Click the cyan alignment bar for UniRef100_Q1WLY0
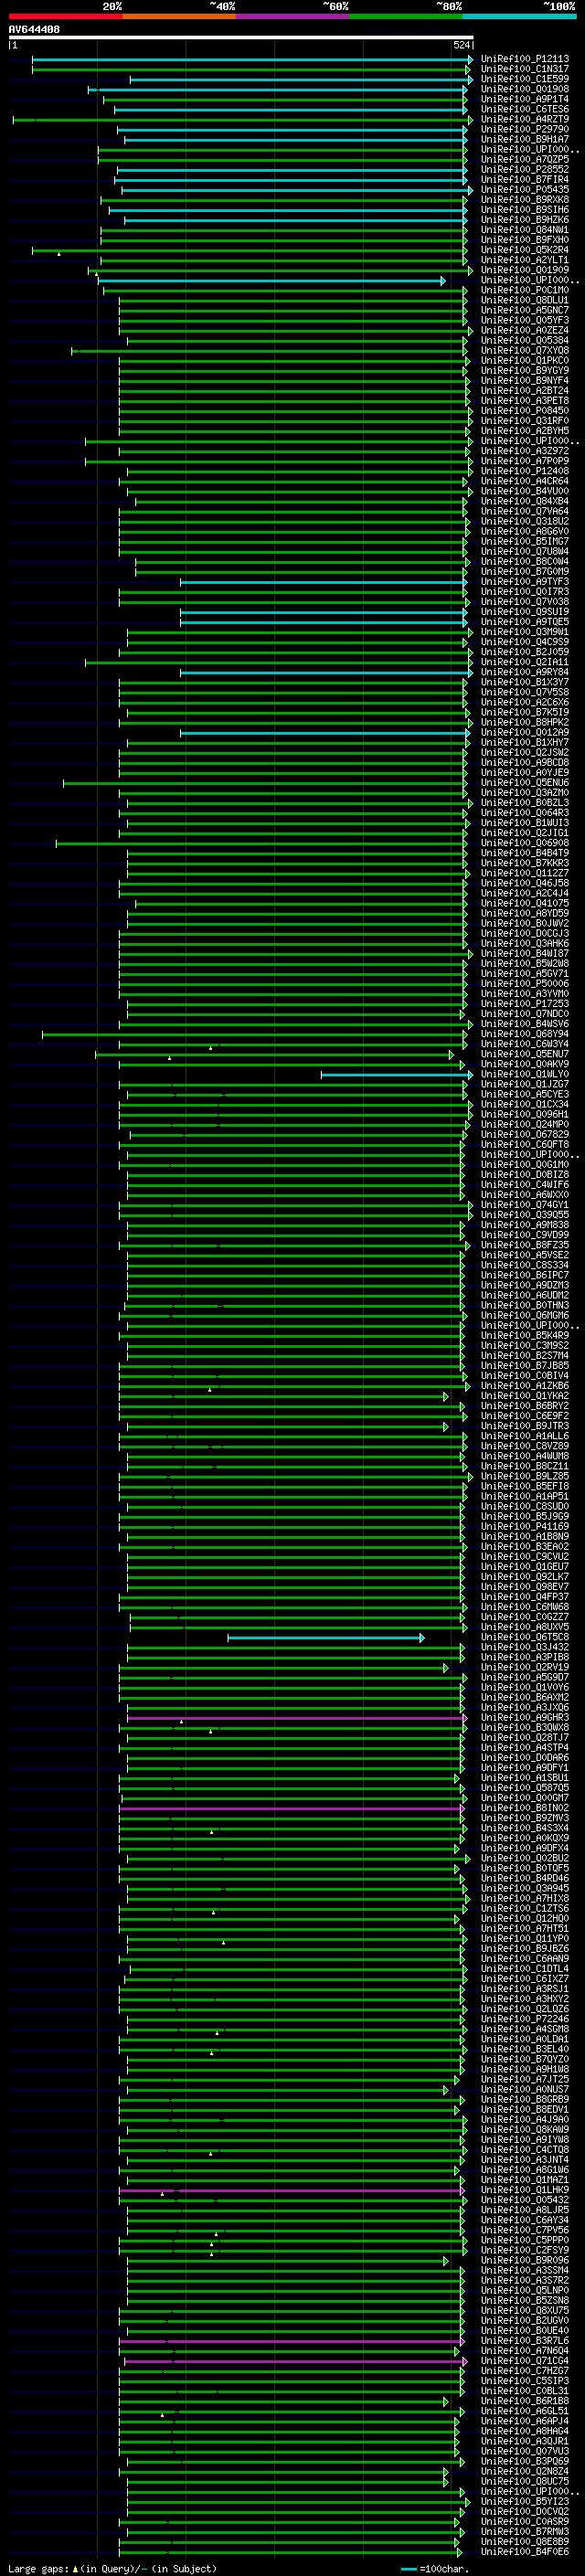 pyautogui.click(x=396, y=1075)
